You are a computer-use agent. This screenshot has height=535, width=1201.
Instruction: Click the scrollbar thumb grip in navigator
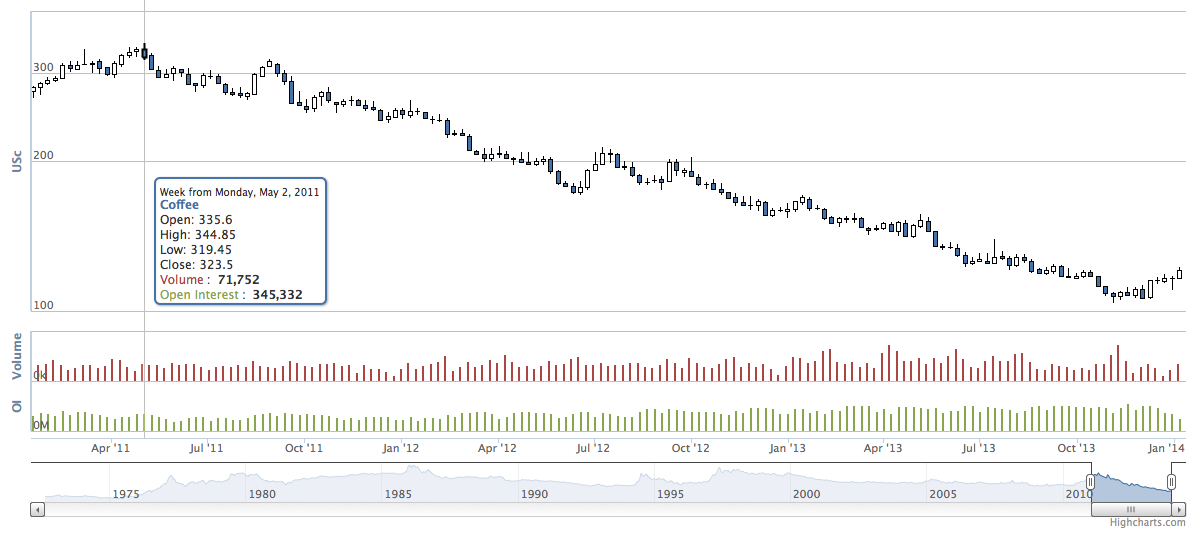(x=1131, y=509)
